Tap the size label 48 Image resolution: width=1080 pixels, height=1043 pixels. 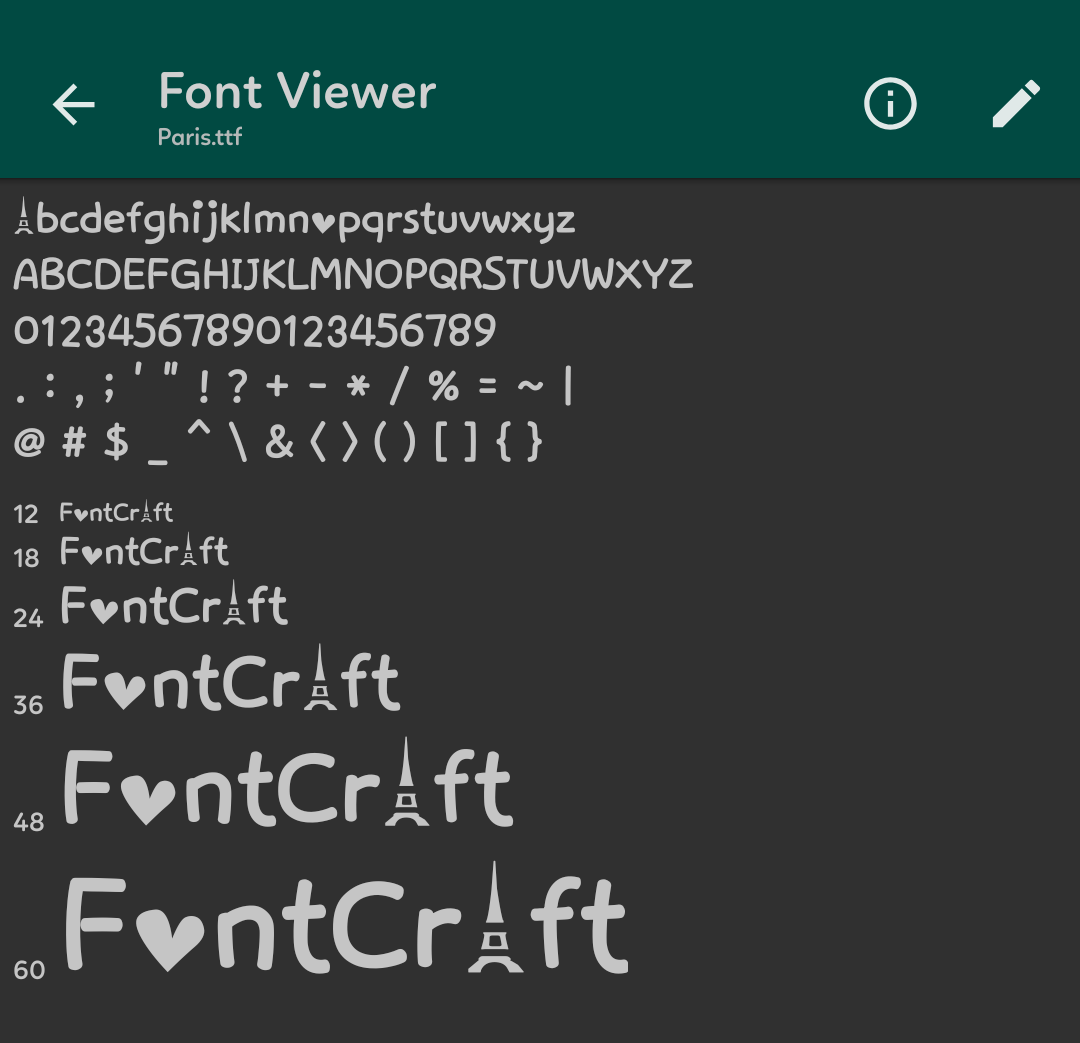(x=29, y=822)
